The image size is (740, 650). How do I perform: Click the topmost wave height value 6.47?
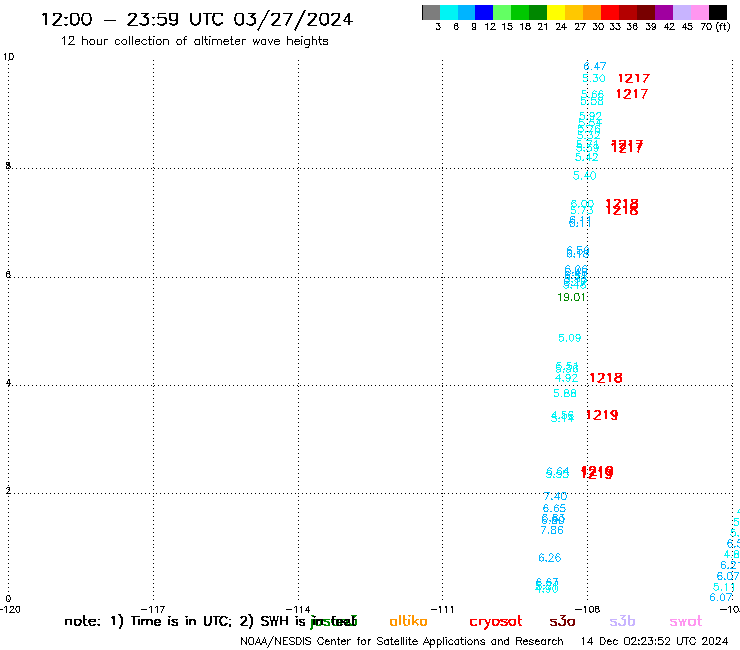[x=595, y=66]
